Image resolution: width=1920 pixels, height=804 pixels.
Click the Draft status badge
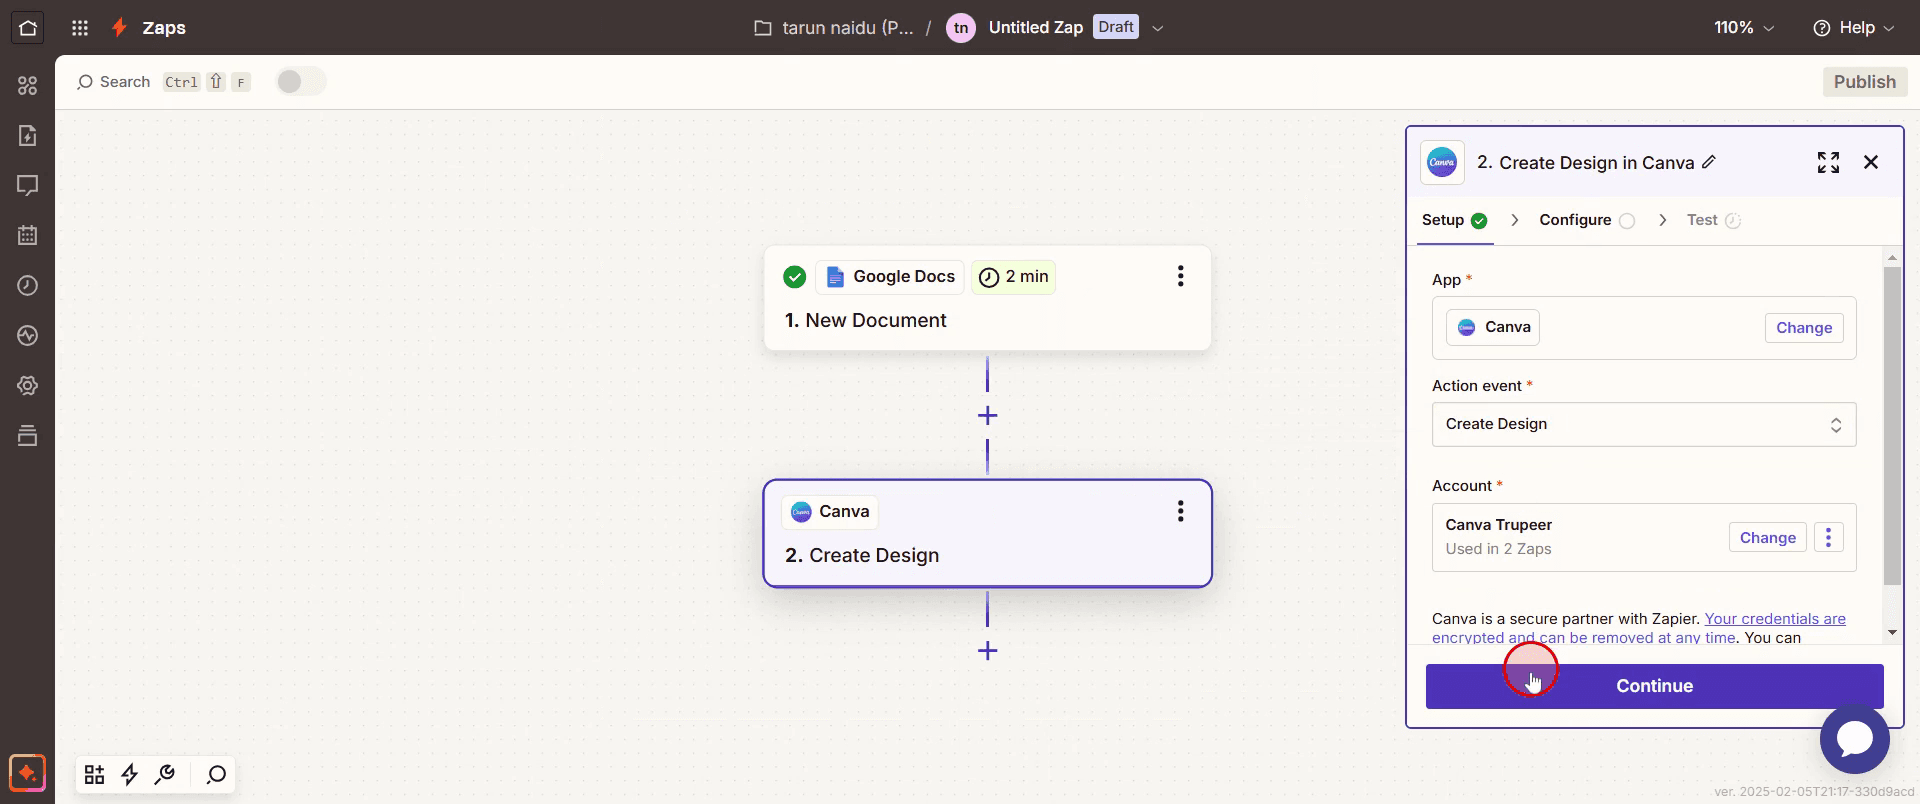tap(1115, 27)
